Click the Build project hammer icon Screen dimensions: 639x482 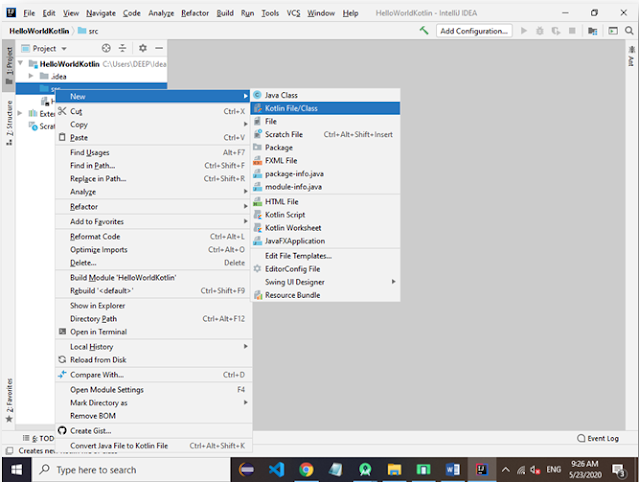424,31
